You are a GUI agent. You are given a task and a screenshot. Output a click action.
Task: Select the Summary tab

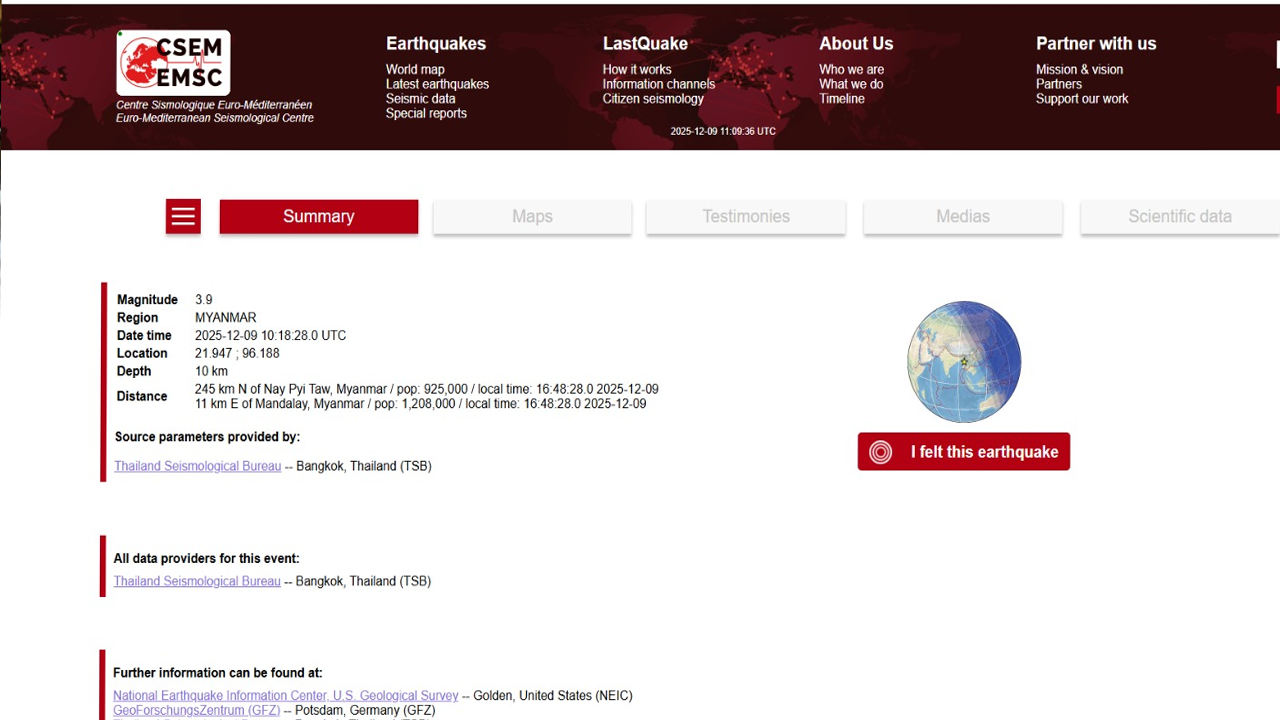coord(319,216)
